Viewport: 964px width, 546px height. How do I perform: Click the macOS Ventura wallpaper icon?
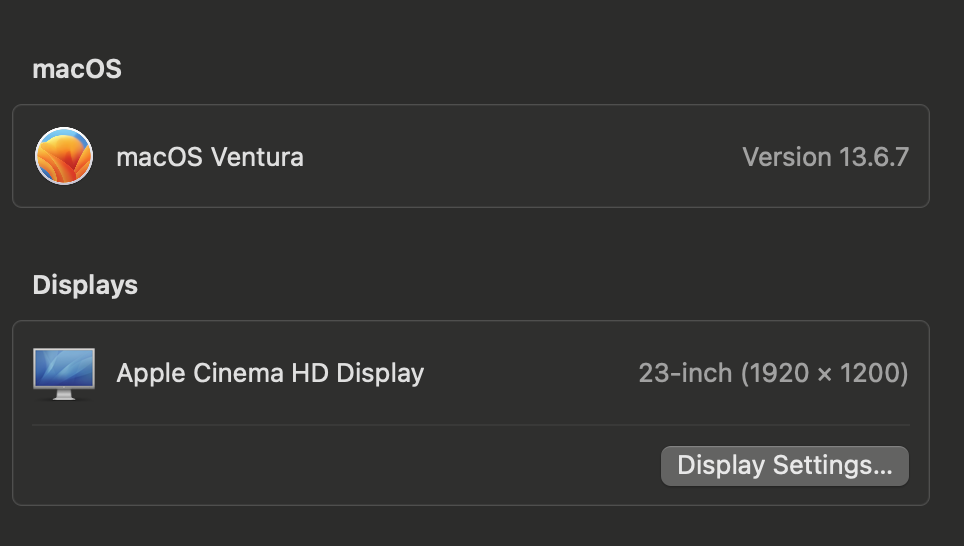coord(64,156)
